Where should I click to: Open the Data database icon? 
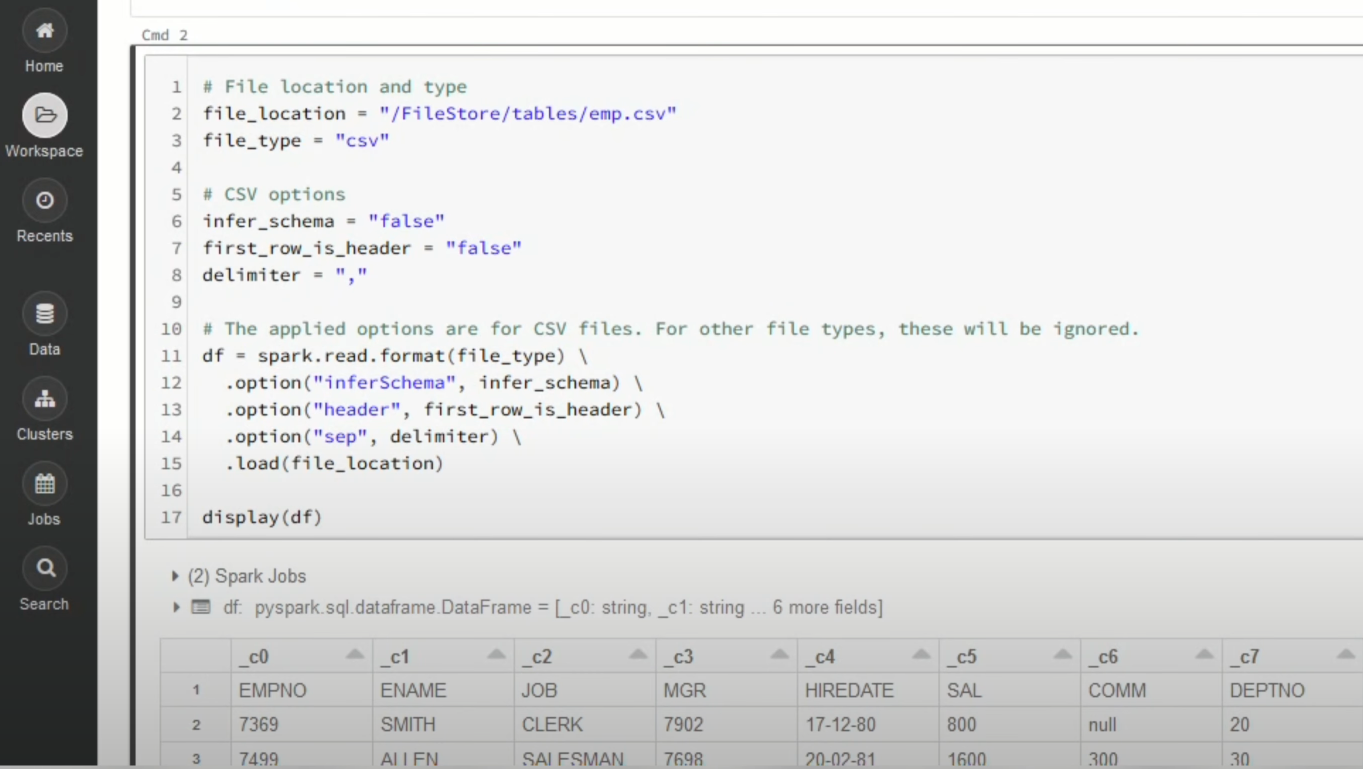[x=45, y=314]
